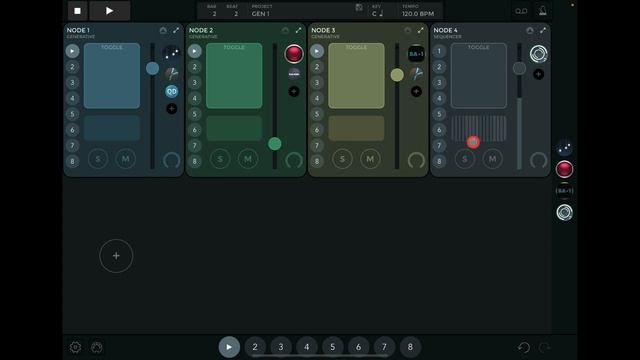Image resolution: width=640 pixels, height=360 pixels.
Task: Select global scene 6 in bottom bar
Action: [x=358, y=347]
